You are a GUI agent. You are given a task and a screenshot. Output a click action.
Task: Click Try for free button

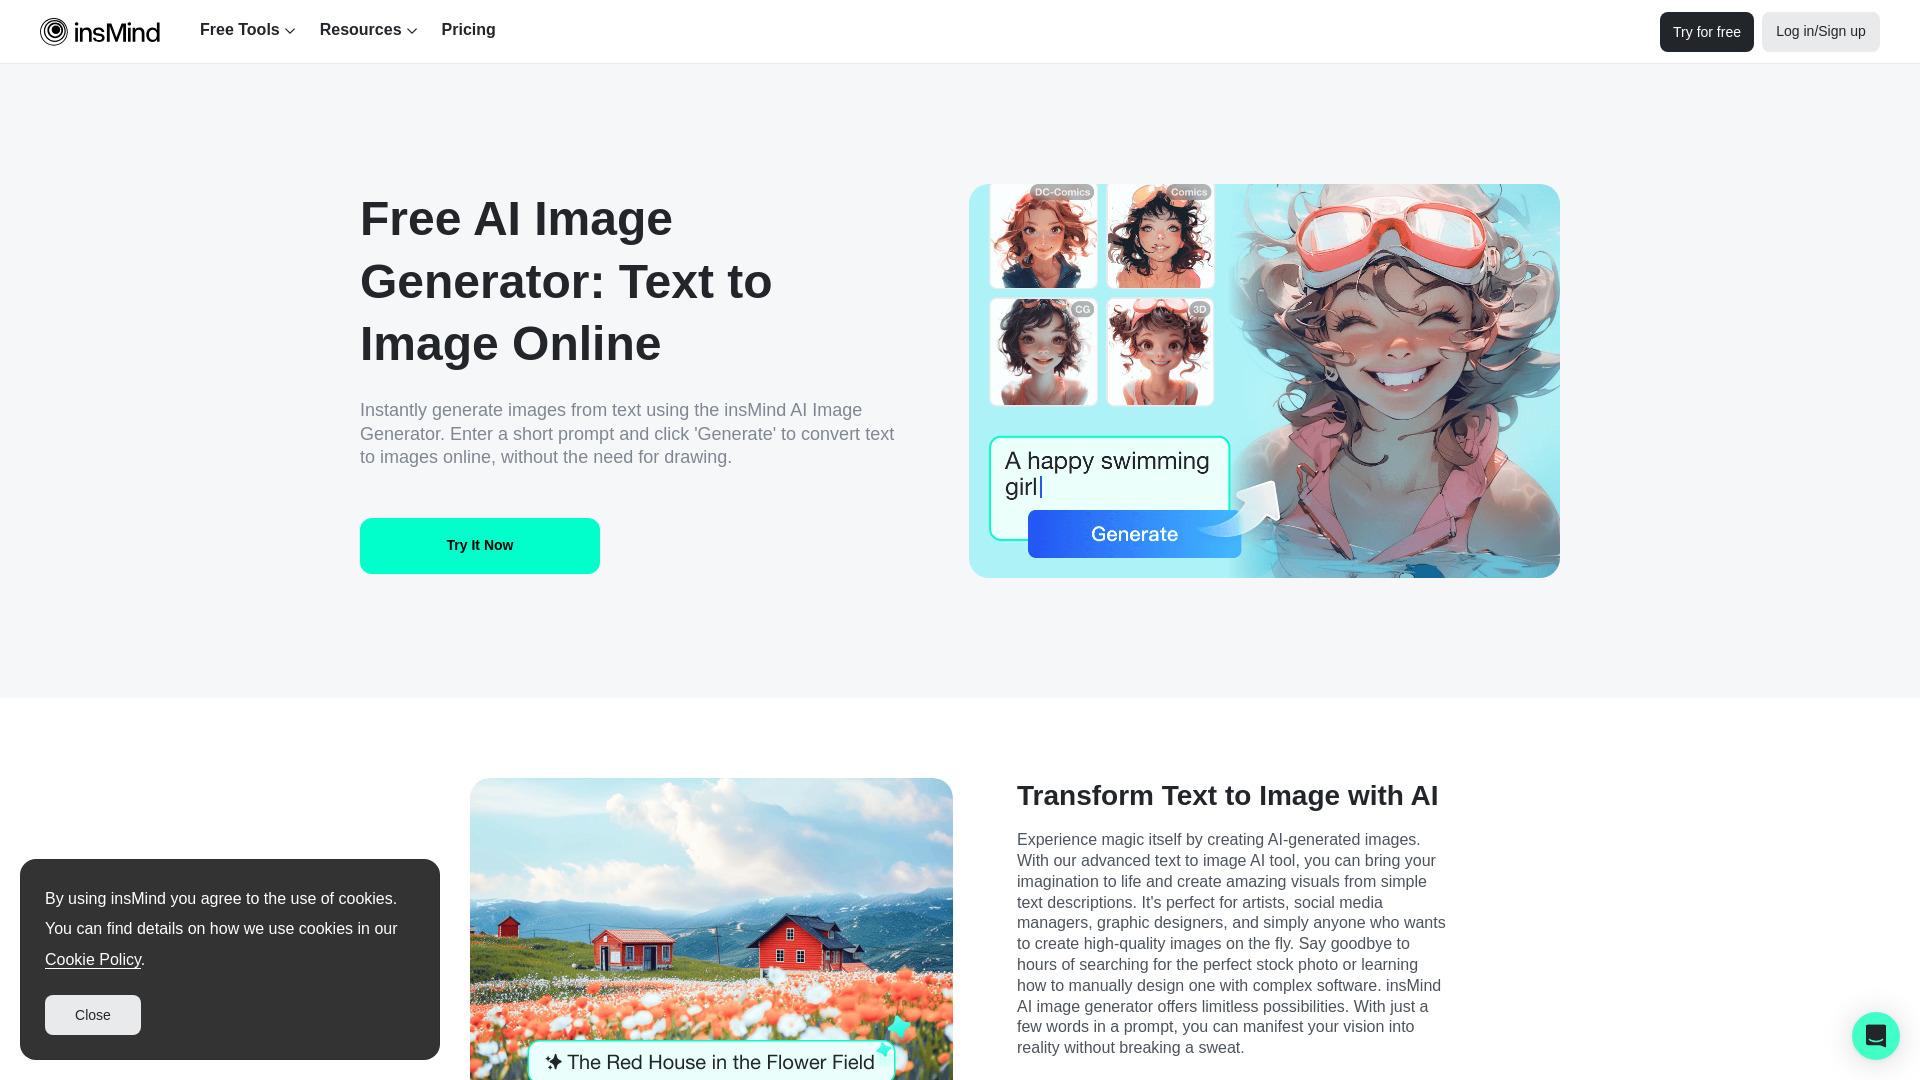click(x=1706, y=32)
